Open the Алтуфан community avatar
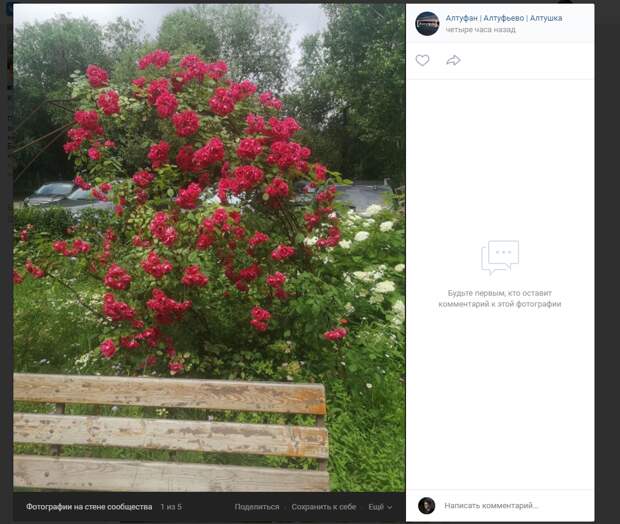620x524 pixels. 427,24
